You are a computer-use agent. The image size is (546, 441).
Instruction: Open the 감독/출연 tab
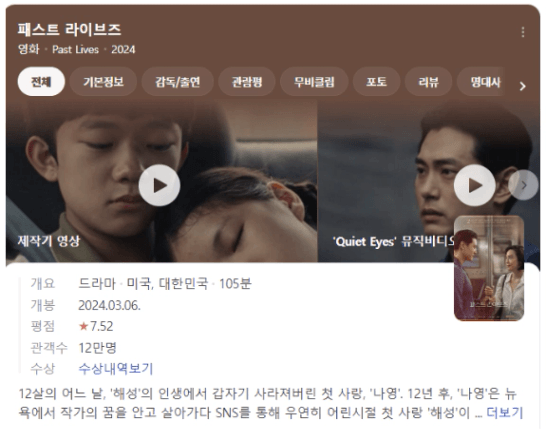[177, 82]
